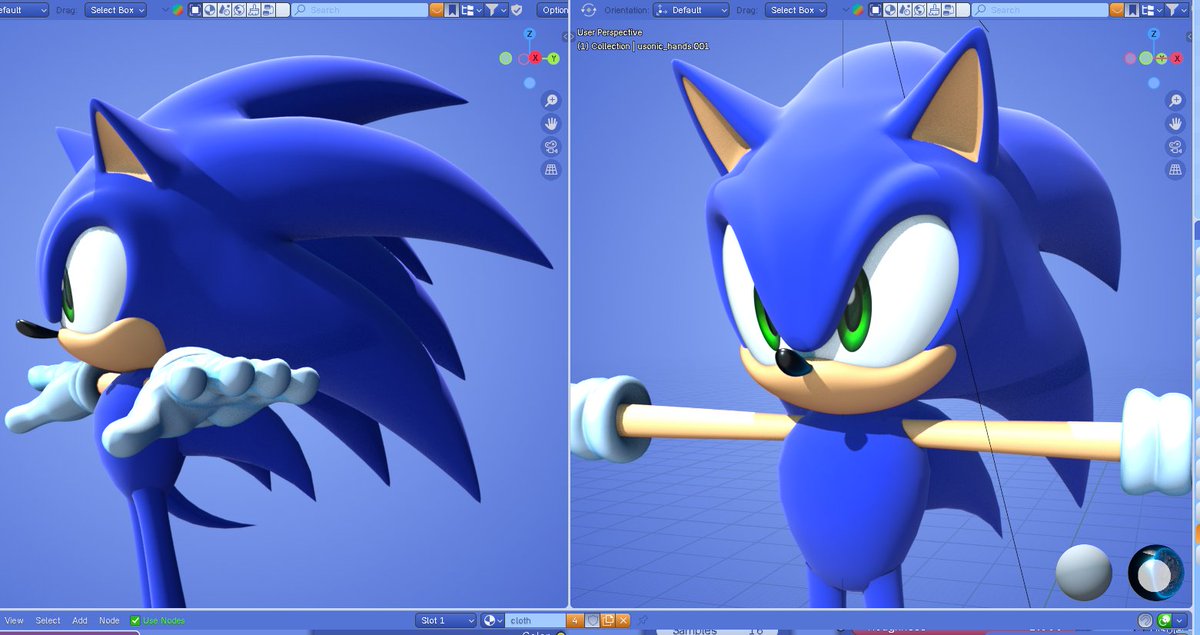This screenshot has width=1200, height=635.
Task: Click the User Perspective overlay text
Action: tap(610, 33)
